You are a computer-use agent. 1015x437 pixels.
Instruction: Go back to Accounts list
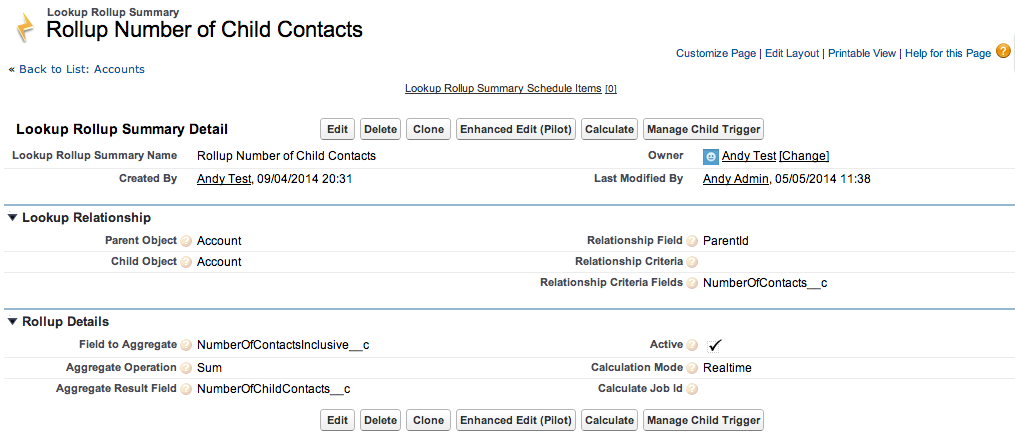(82, 69)
